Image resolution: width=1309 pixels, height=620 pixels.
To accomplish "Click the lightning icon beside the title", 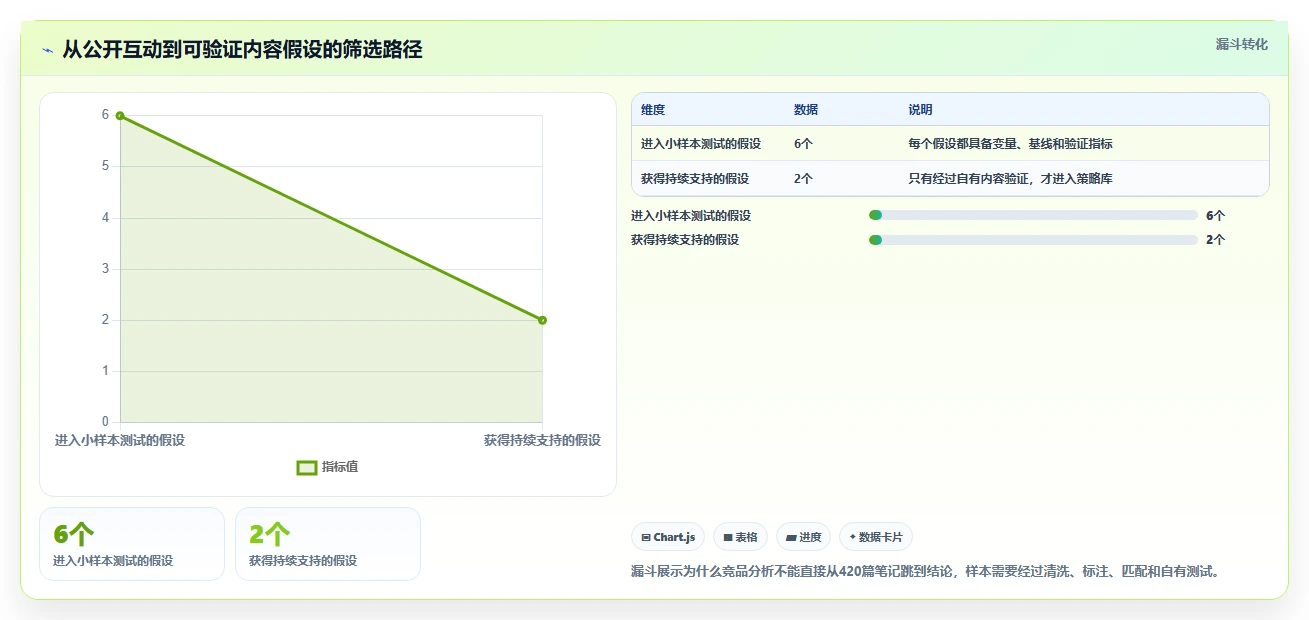I will (47, 50).
